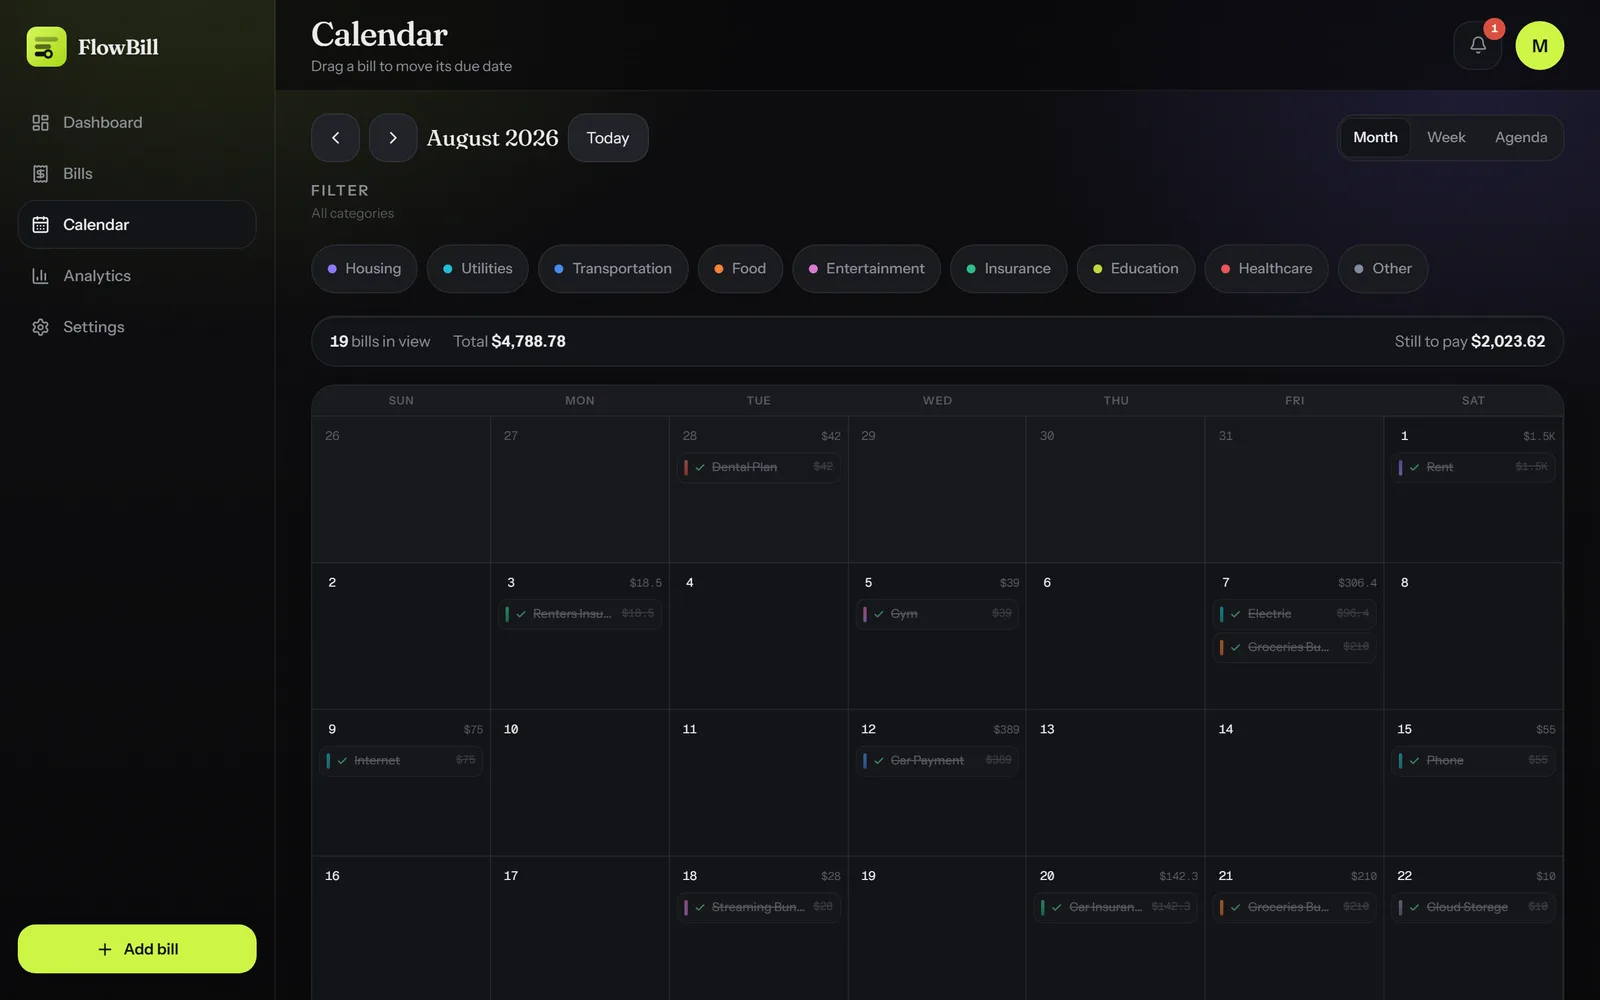
Task: Toggle the Transportation category filter
Action: [x=613, y=269]
